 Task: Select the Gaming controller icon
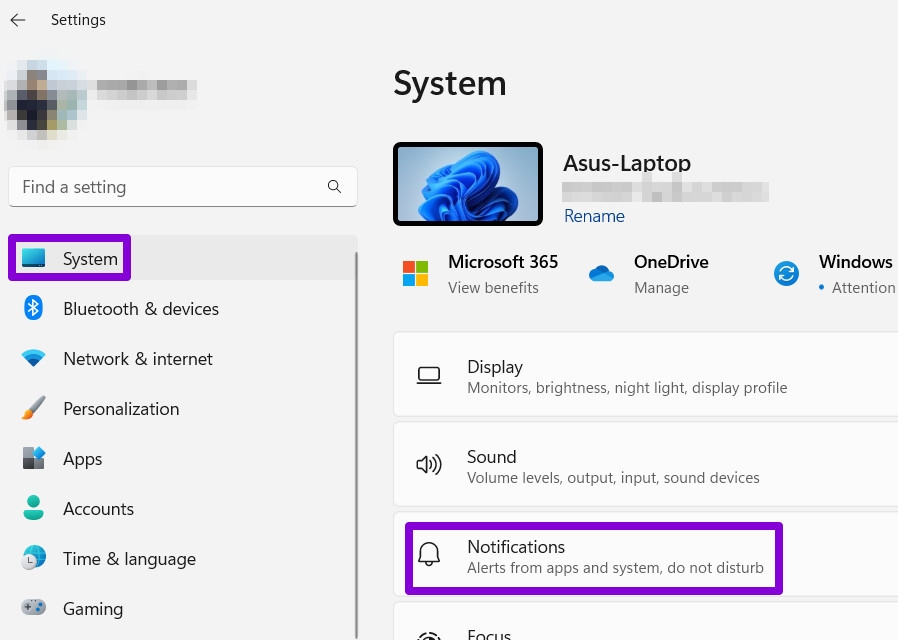tap(33, 608)
